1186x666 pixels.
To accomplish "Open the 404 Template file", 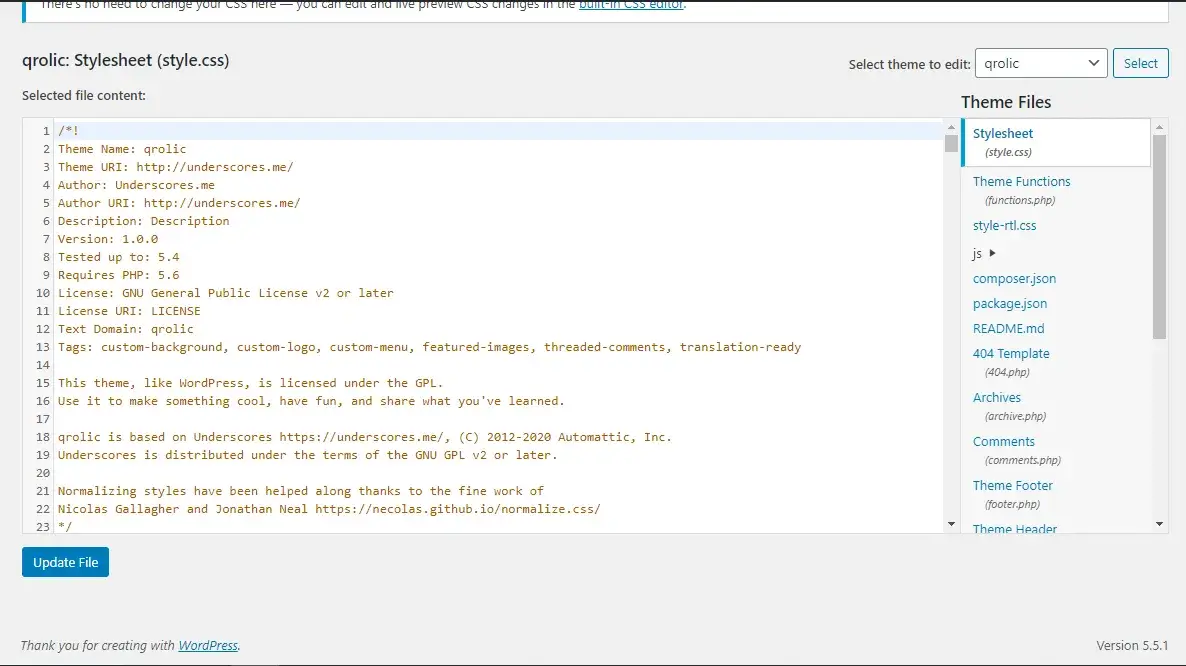I will tap(1011, 353).
